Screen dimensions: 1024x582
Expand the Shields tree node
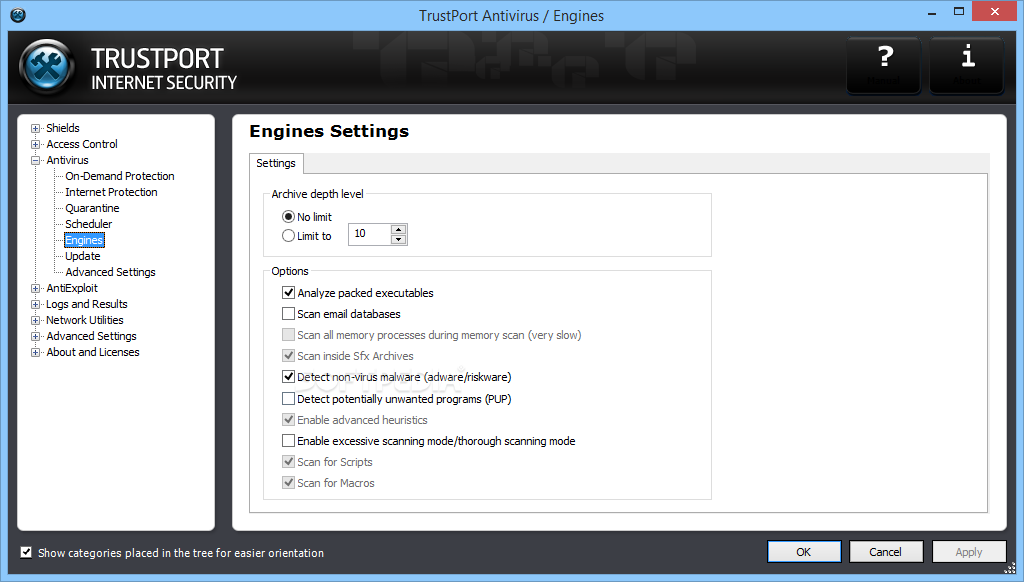point(36,128)
